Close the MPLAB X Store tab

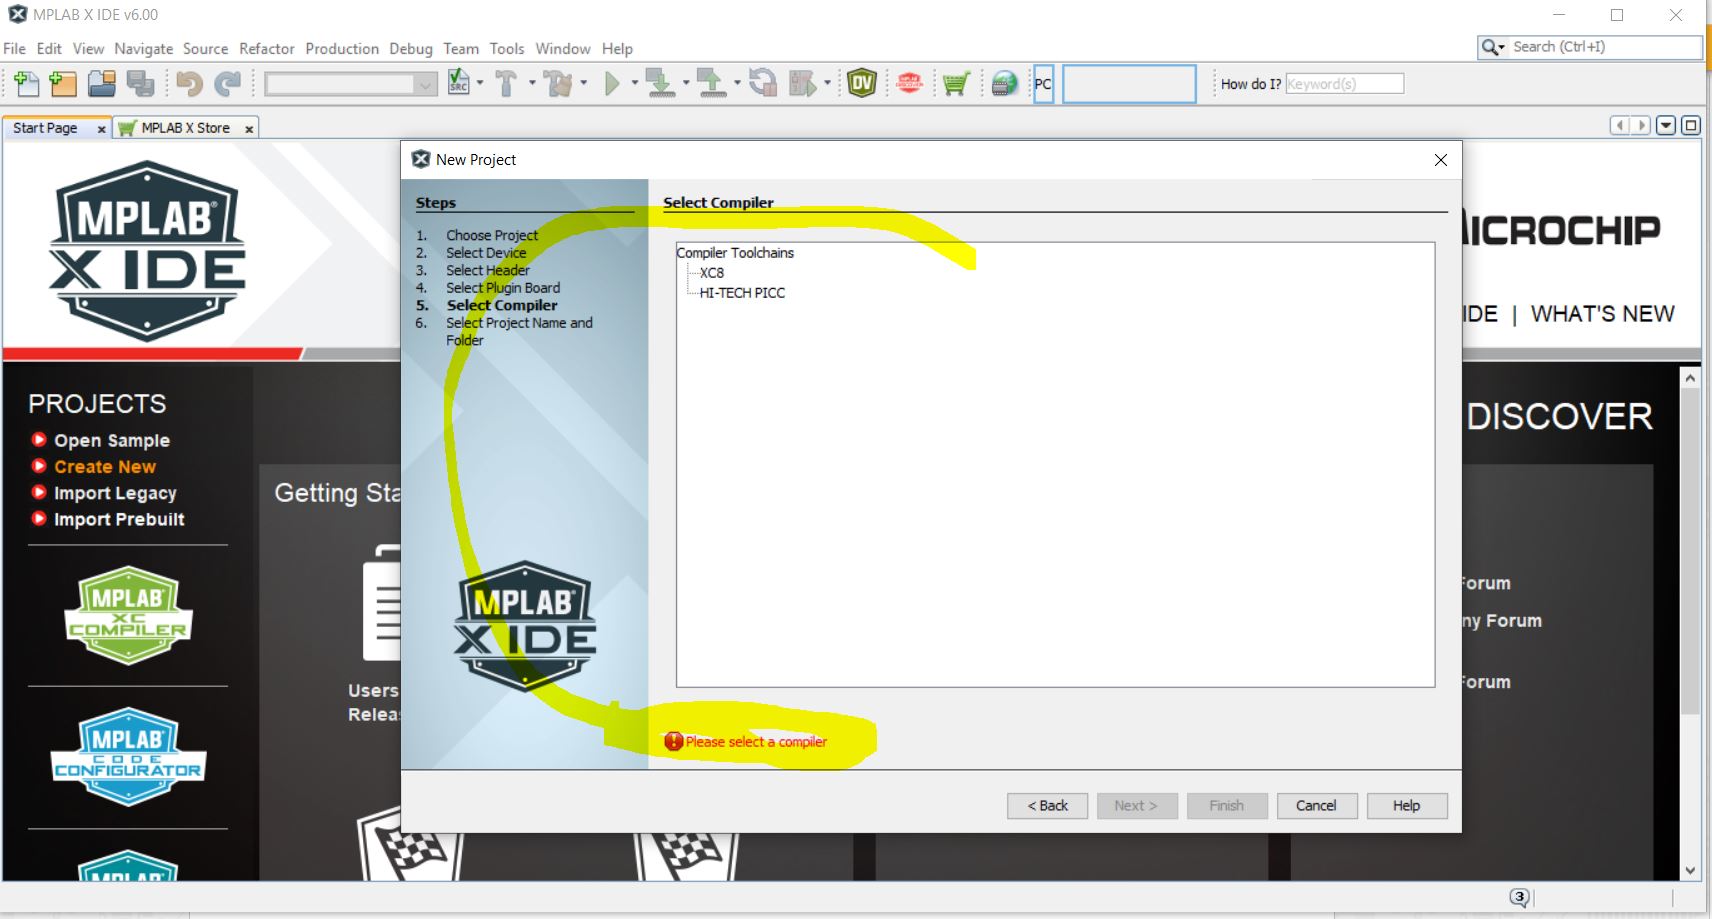coord(249,129)
